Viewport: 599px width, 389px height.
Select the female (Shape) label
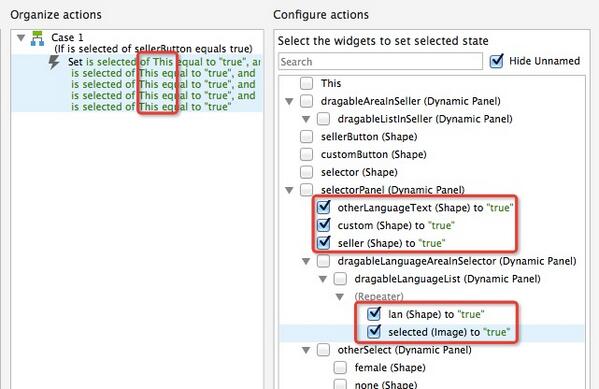390,368
